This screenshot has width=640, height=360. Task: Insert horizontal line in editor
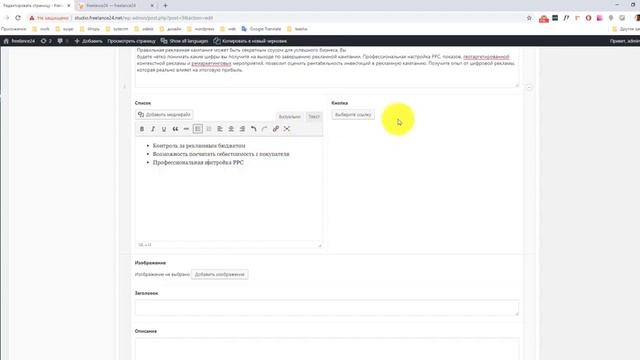(186, 129)
